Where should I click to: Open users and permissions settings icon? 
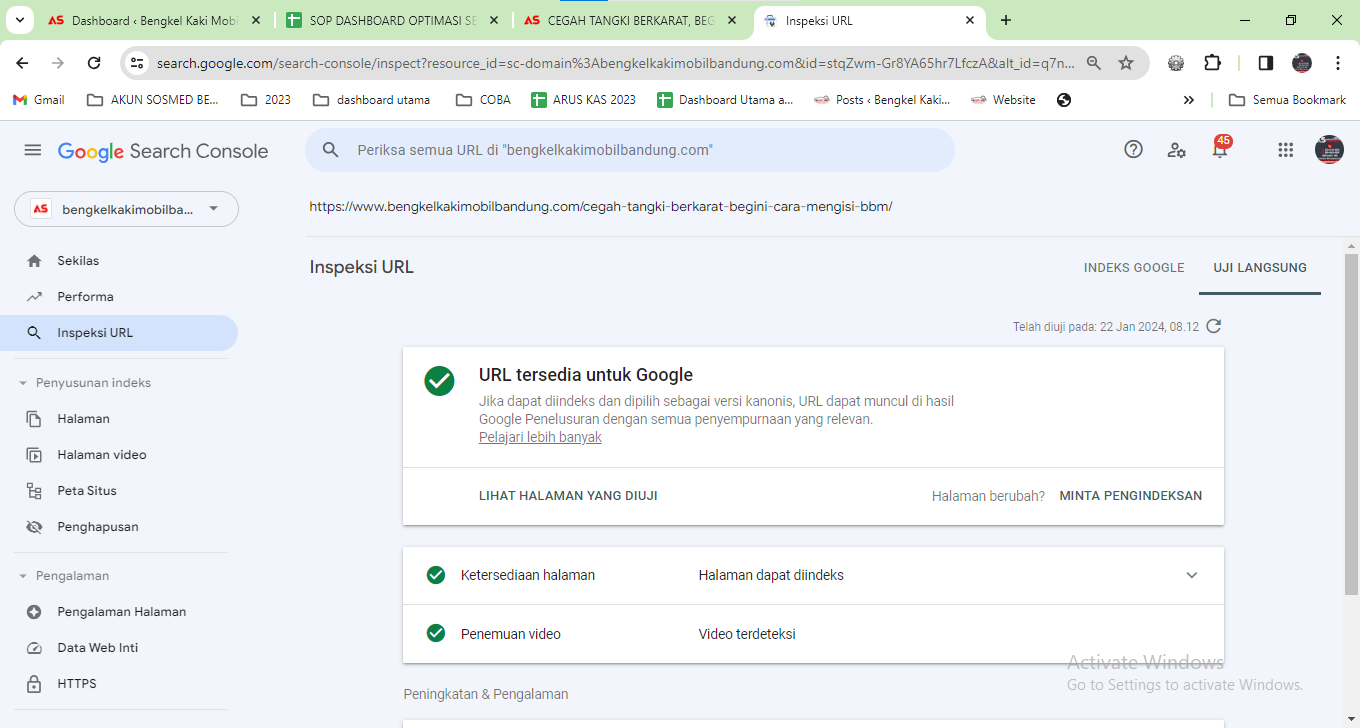(x=1177, y=150)
